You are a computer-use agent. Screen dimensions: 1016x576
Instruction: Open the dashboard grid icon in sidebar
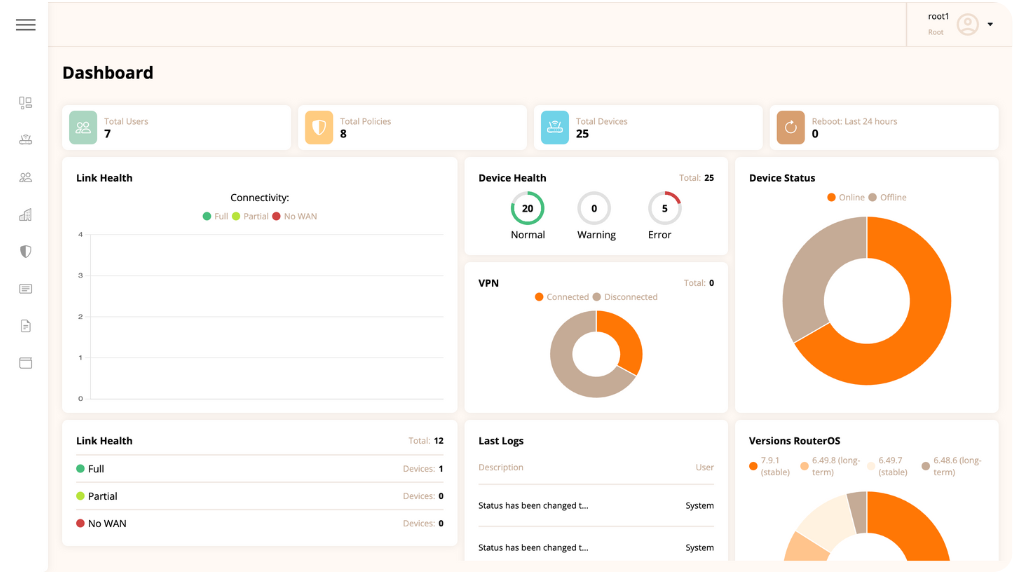[25, 102]
